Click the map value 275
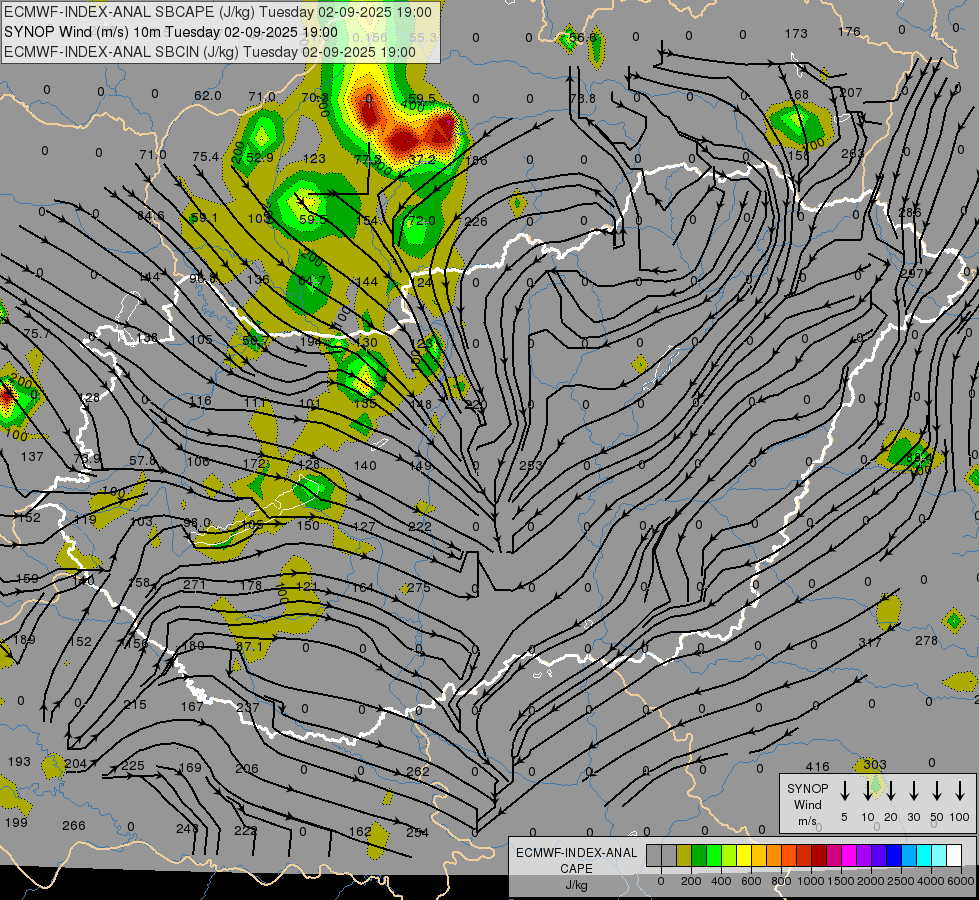 (x=418, y=588)
